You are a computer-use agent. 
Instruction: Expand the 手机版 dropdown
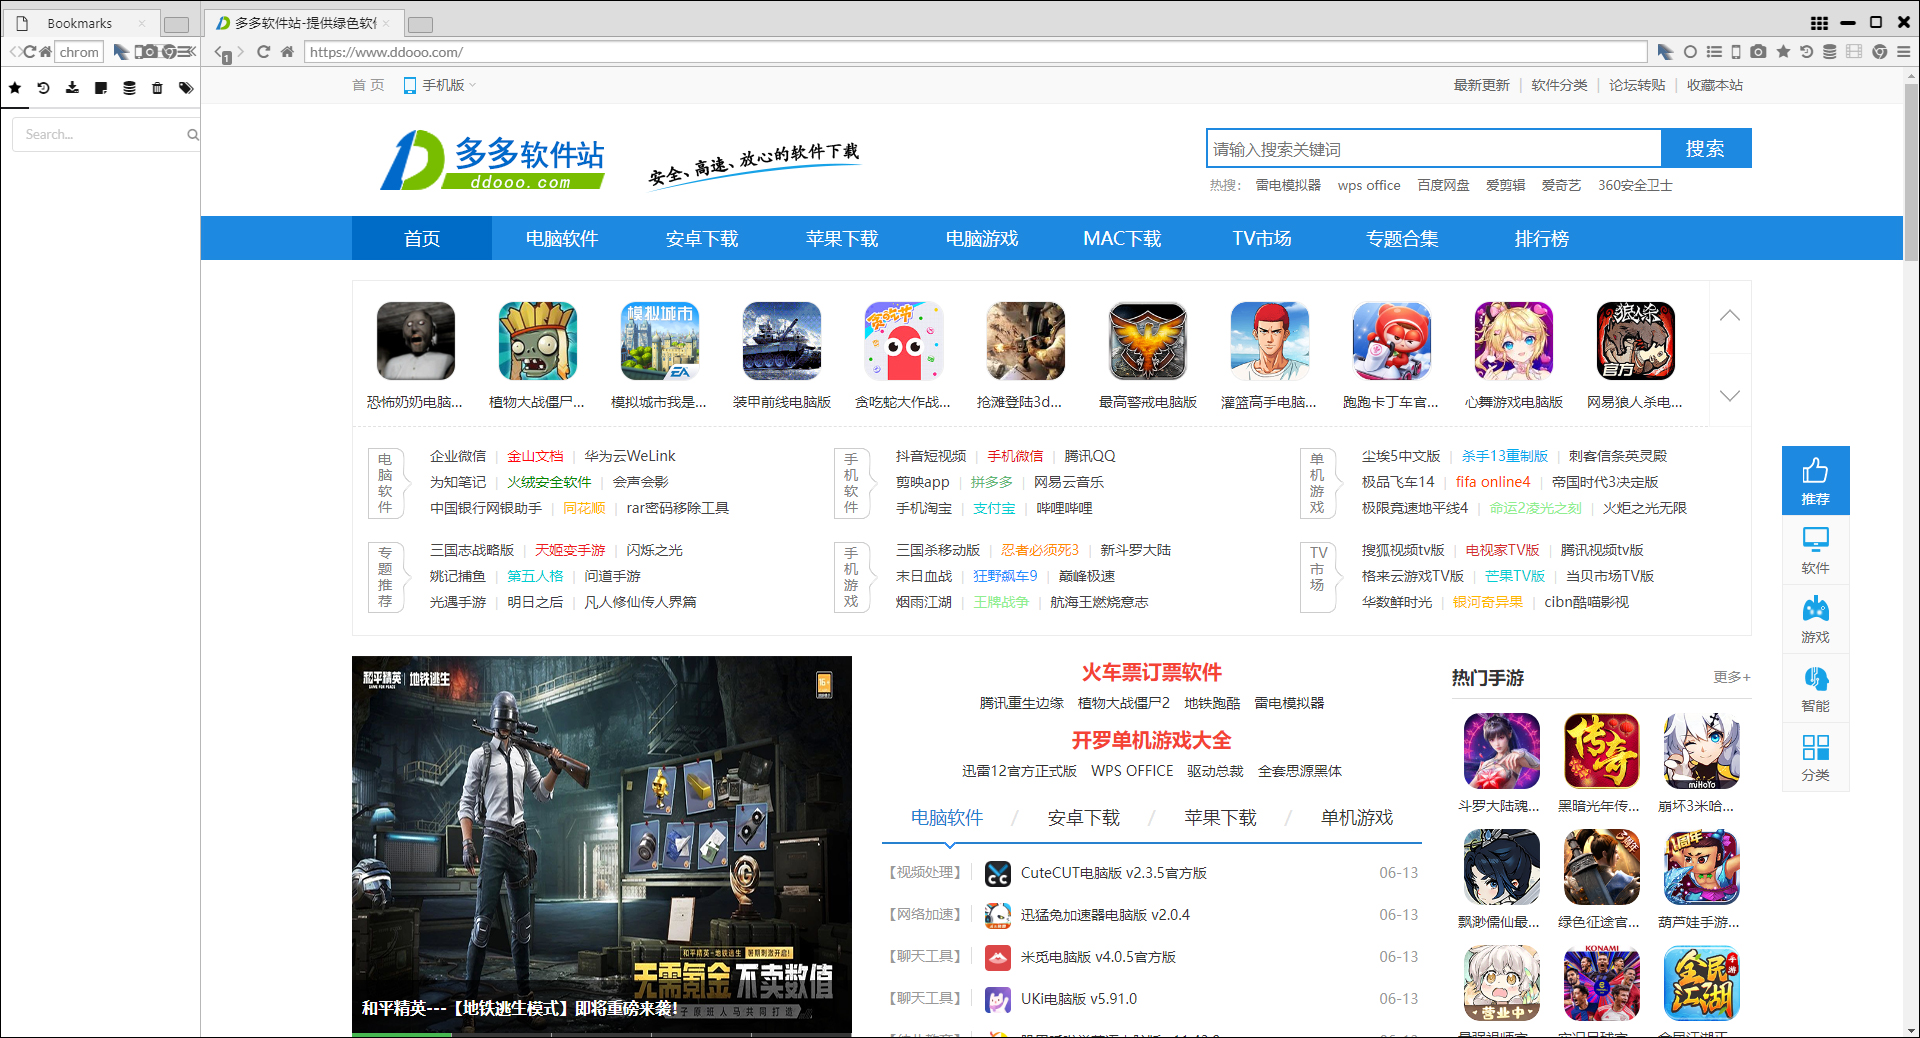point(441,86)
